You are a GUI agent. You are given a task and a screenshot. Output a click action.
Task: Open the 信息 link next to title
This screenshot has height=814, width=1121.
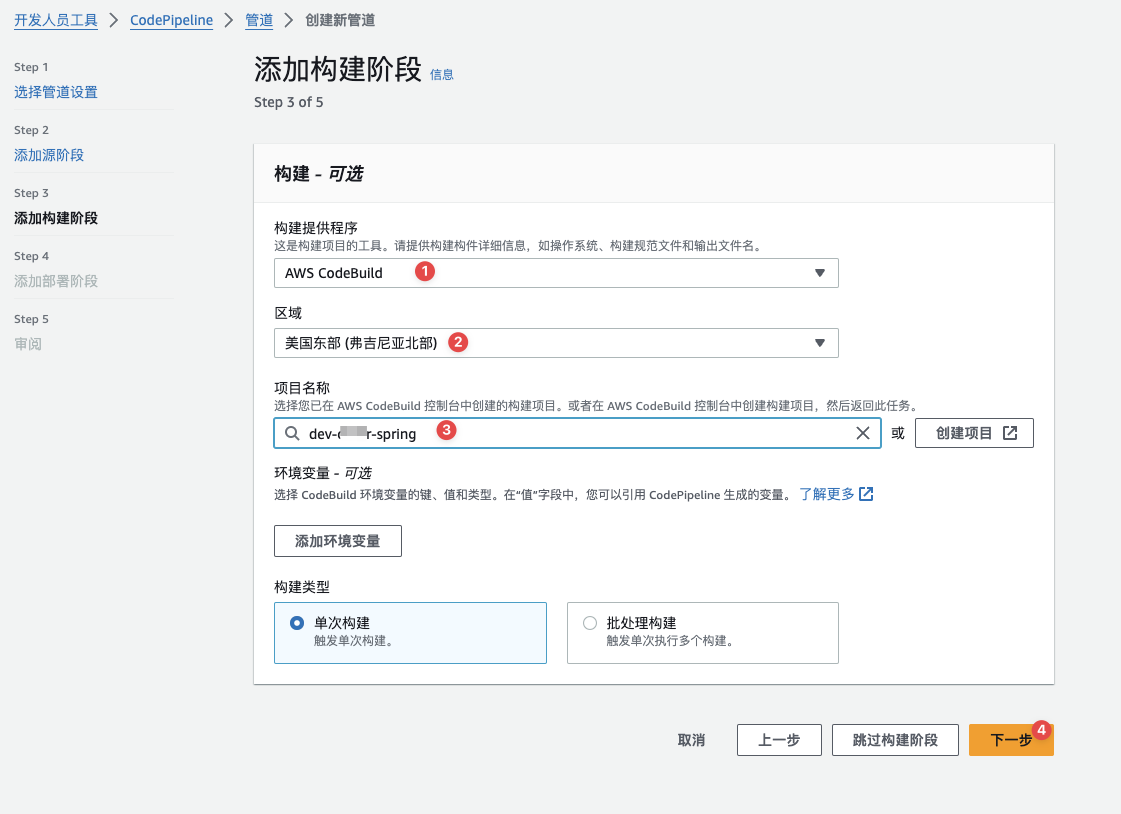(x=441, y=74)
